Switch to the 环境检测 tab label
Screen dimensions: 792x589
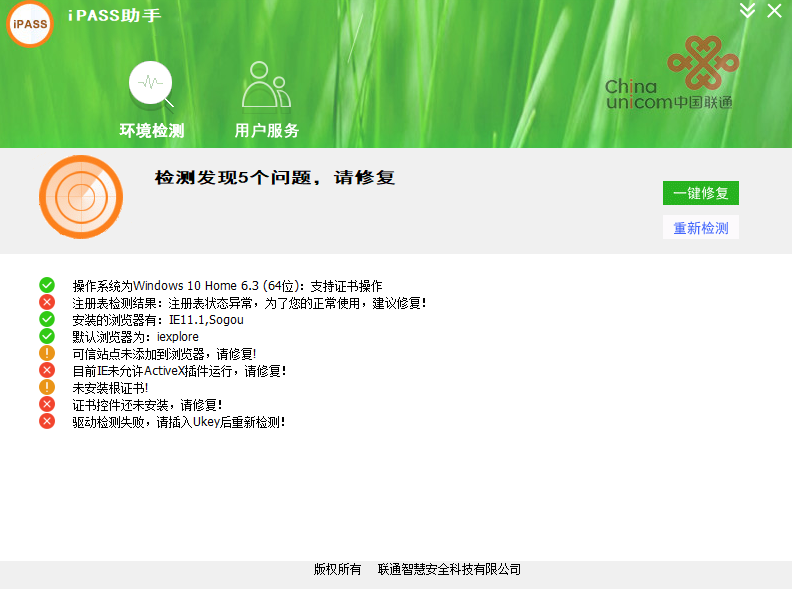[152, 131]
